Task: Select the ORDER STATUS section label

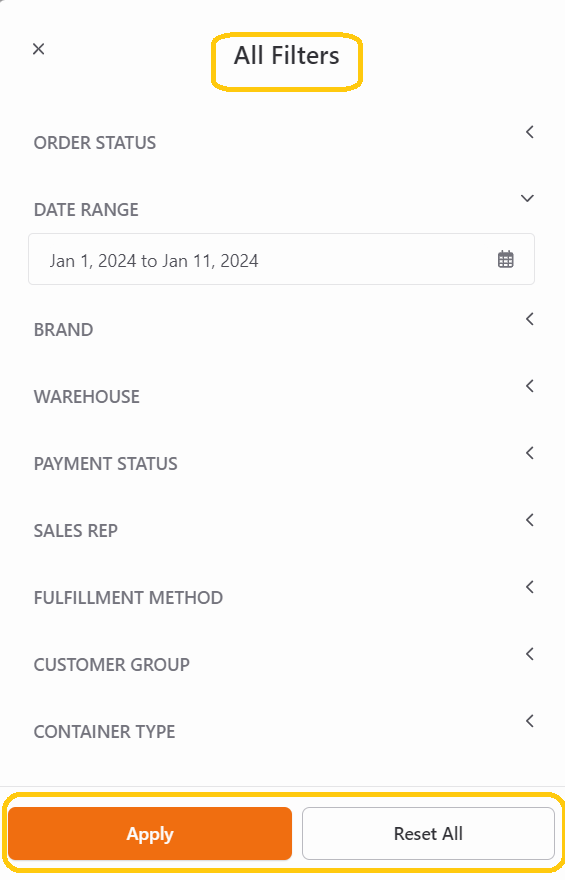Action: (x=95, y=143)
